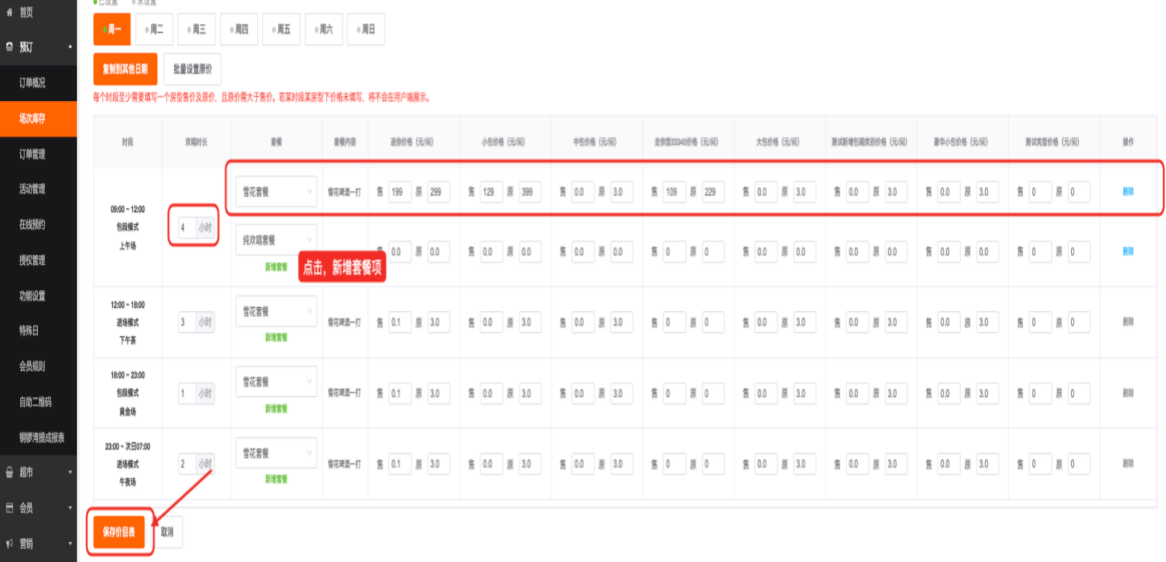Click the 取消 cancel button

(x=168, y=533)
